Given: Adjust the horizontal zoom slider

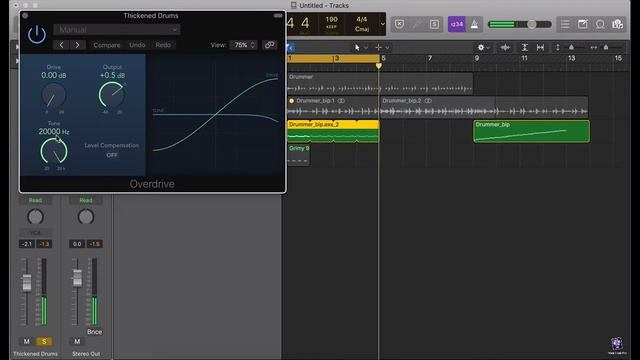Looking at the screenshot, I should tap(606, 48).
